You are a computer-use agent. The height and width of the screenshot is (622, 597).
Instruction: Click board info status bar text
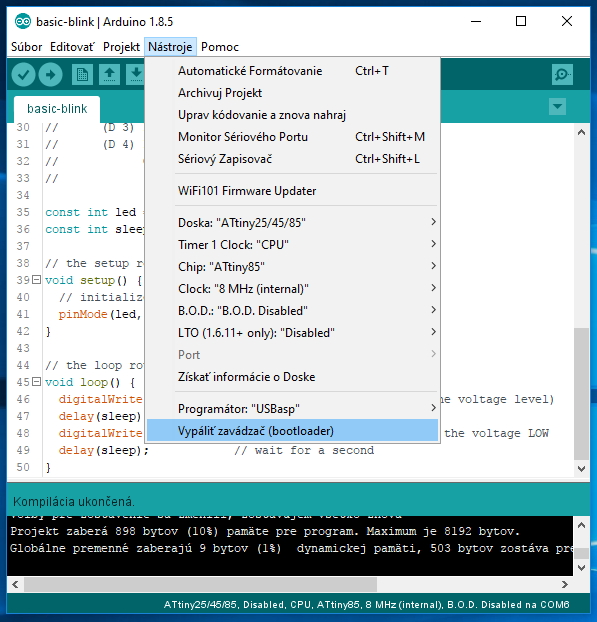[x=367, y=605]
